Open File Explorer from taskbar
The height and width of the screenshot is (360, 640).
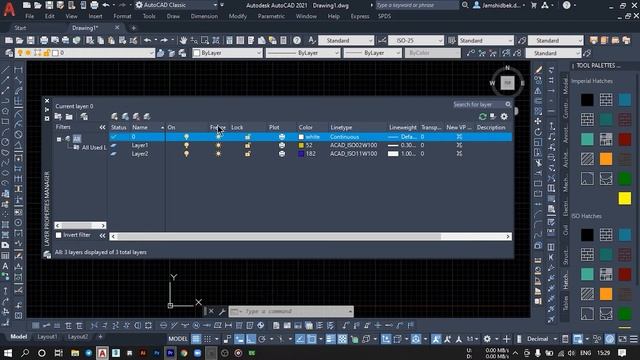coord(75,353)
